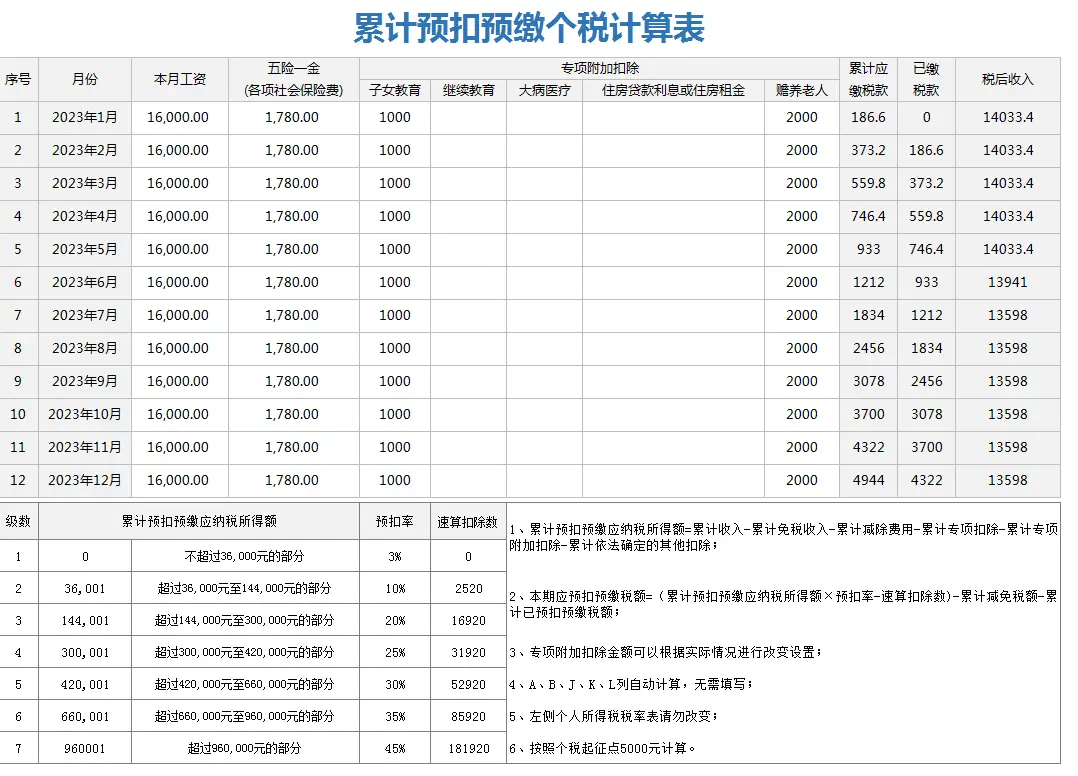
Task: Click the 不超过36,000元的部分 cell
Action: [245, 556]
